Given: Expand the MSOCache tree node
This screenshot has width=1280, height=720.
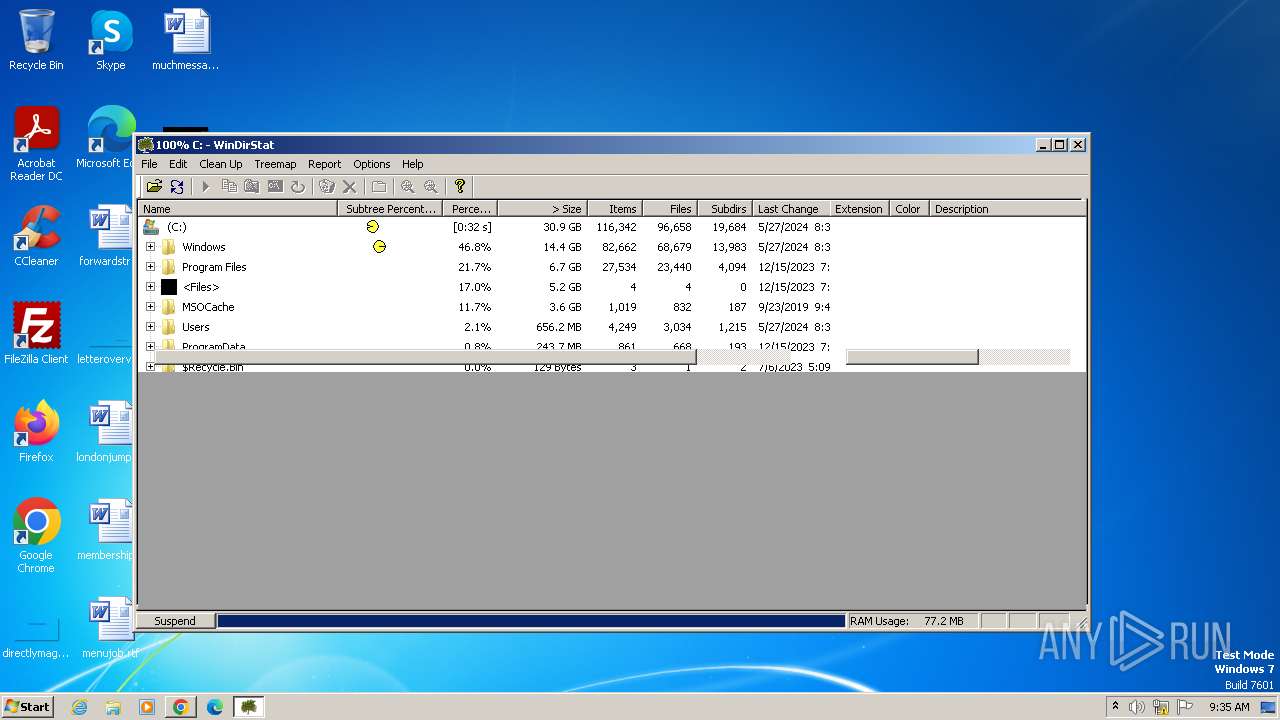Looking at the screenshot, I should point(150,307).
